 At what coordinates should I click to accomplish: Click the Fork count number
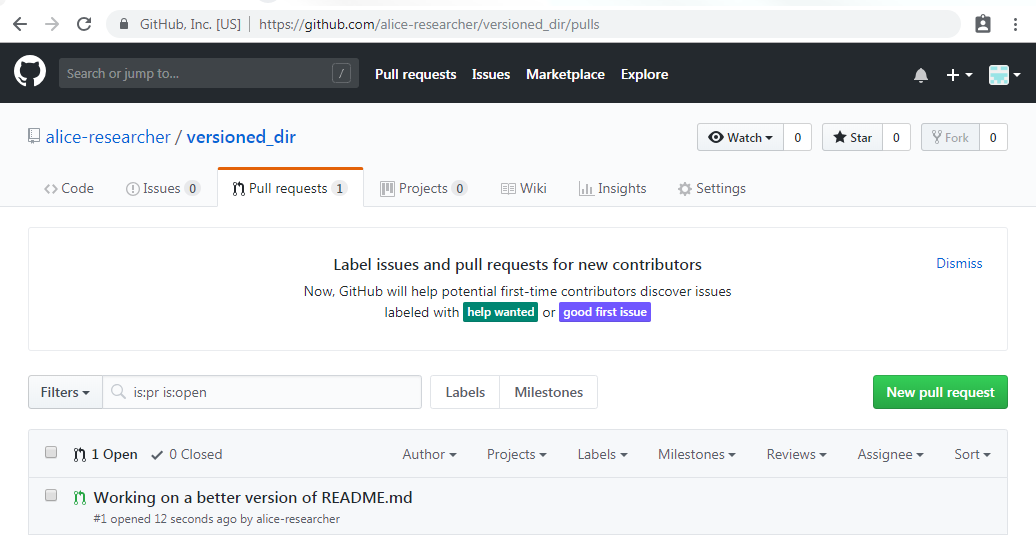click(x=993, y=138)
